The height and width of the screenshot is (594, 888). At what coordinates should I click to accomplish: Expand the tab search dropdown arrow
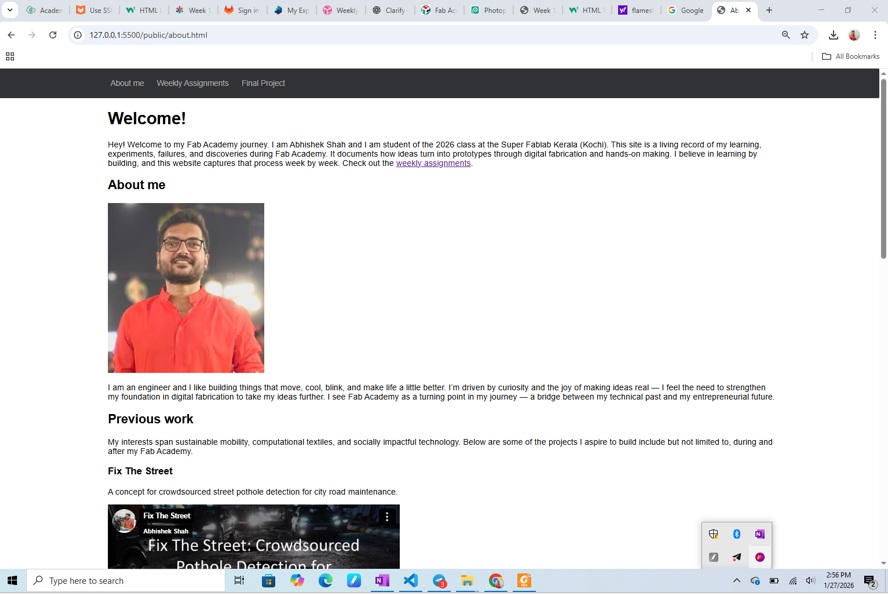(x=10, y=10)
